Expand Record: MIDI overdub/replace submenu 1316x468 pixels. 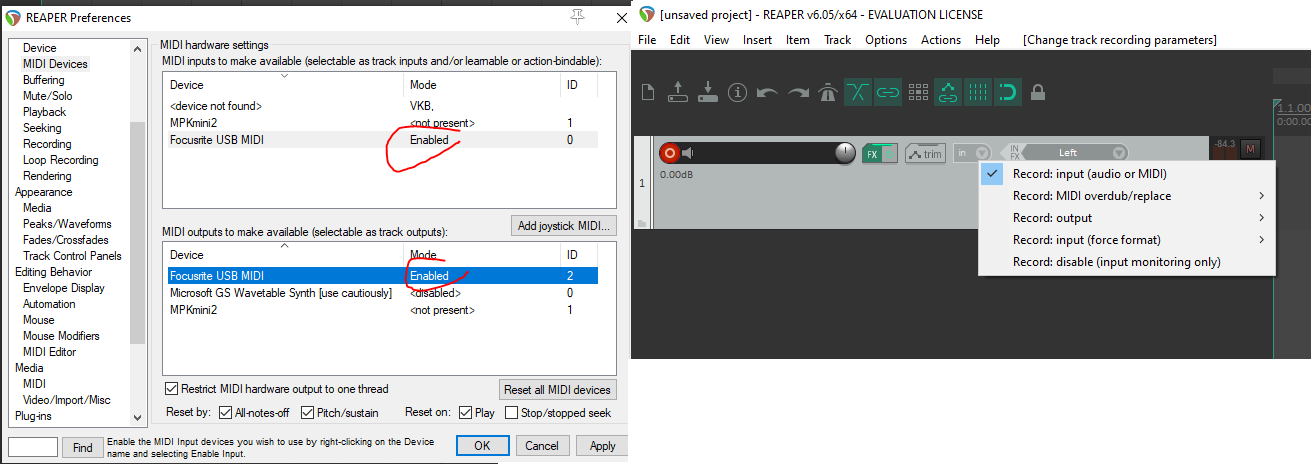coord(1127,196)
